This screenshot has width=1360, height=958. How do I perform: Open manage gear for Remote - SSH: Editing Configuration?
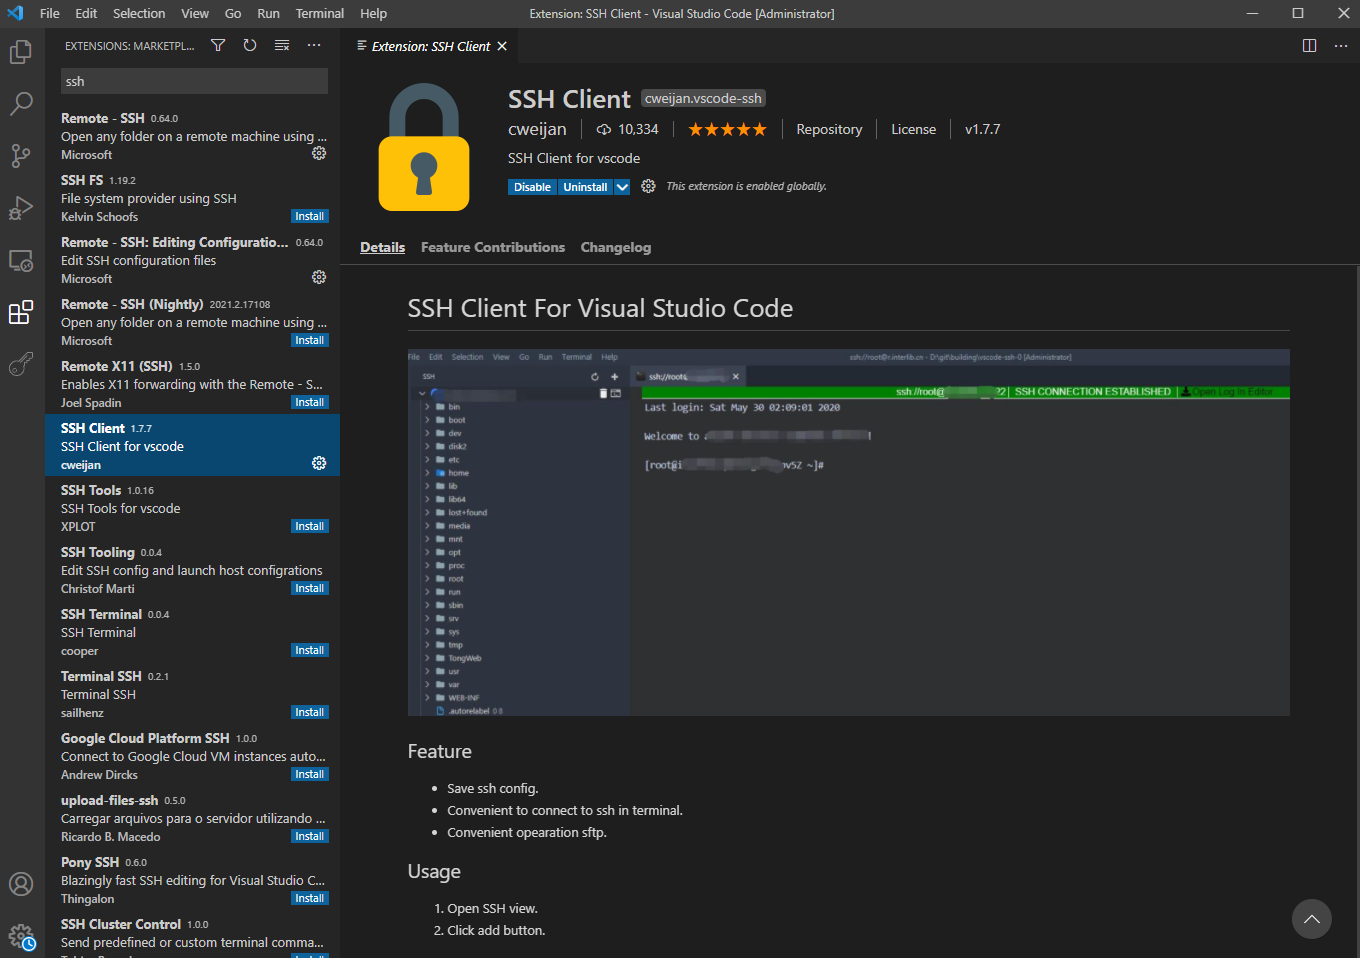319,277
